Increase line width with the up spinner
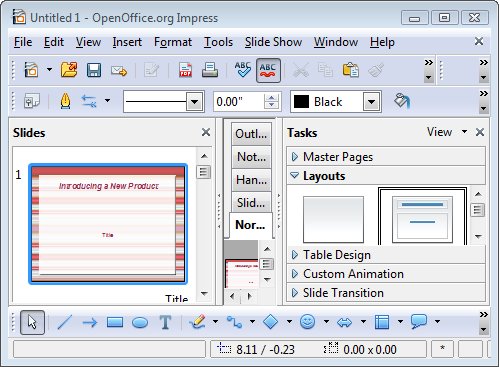 (272, 98)
